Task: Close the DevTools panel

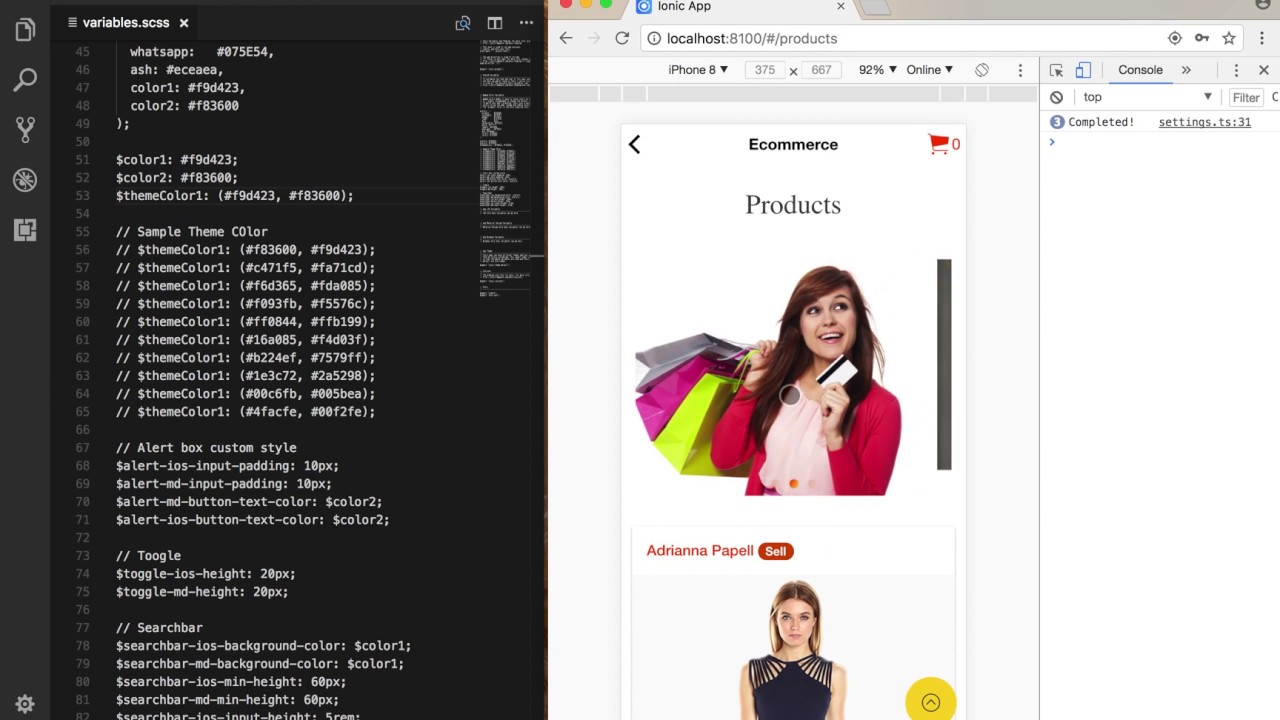Action: pos(1264,70)
